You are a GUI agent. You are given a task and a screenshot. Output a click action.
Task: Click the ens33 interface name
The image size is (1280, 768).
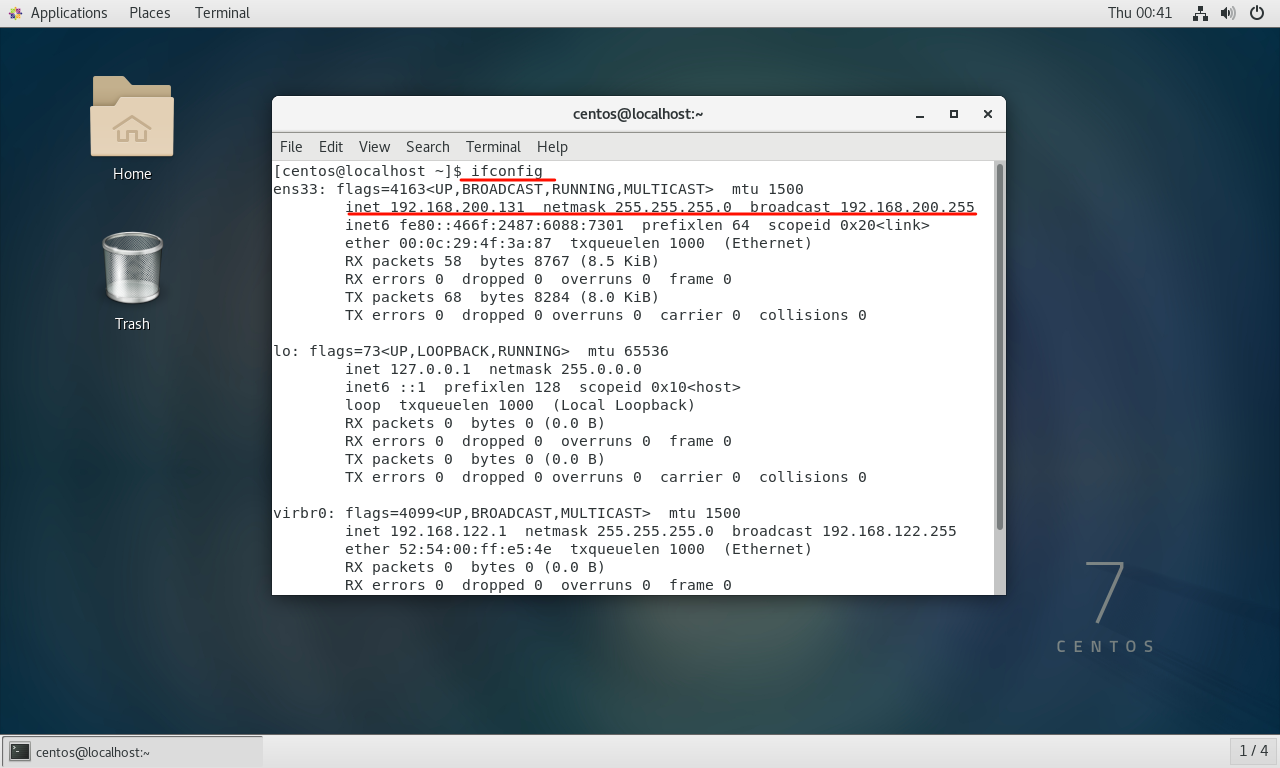click(x=296, y=189)
